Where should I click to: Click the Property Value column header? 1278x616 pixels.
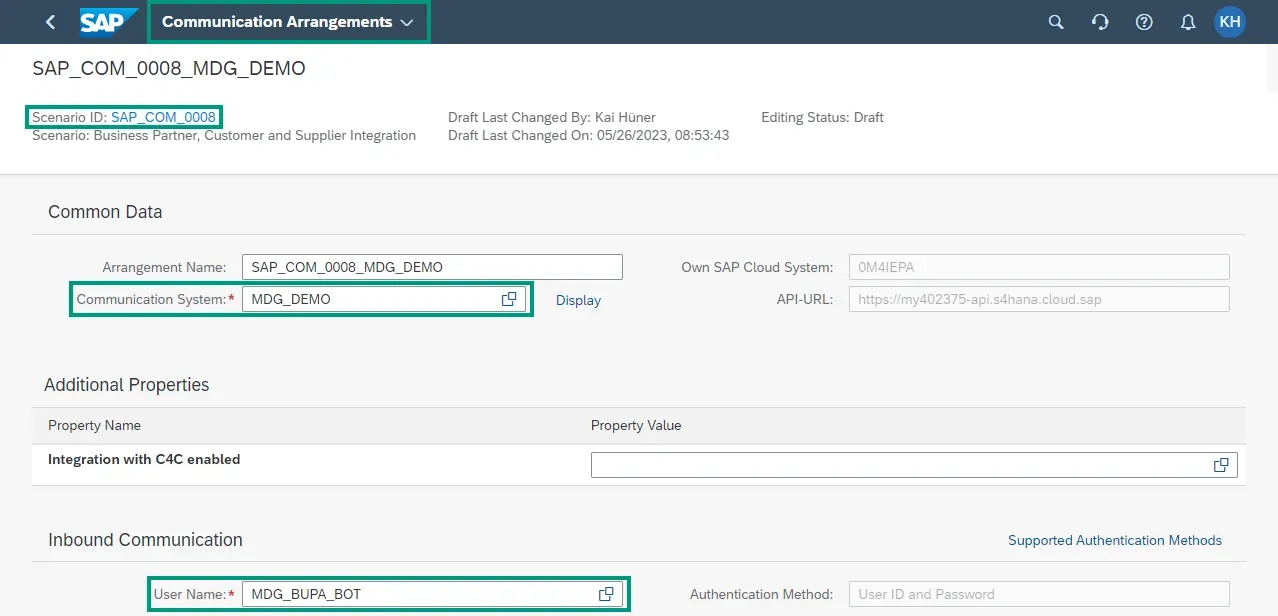tap(636, 425)
